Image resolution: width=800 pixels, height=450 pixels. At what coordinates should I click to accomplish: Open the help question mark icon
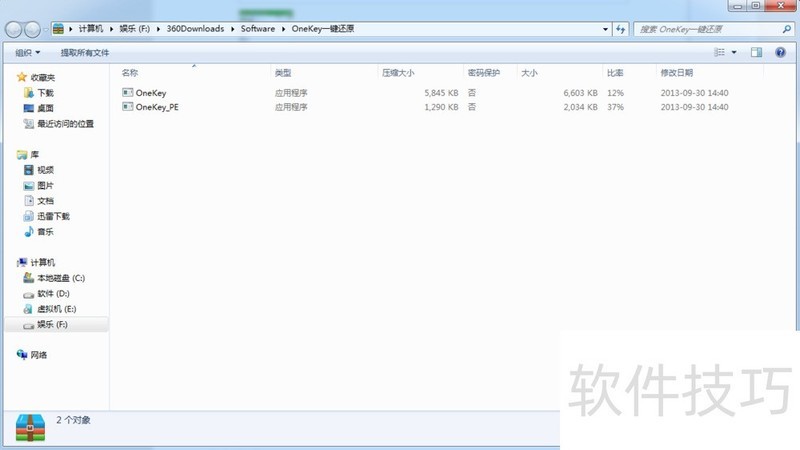780,52
